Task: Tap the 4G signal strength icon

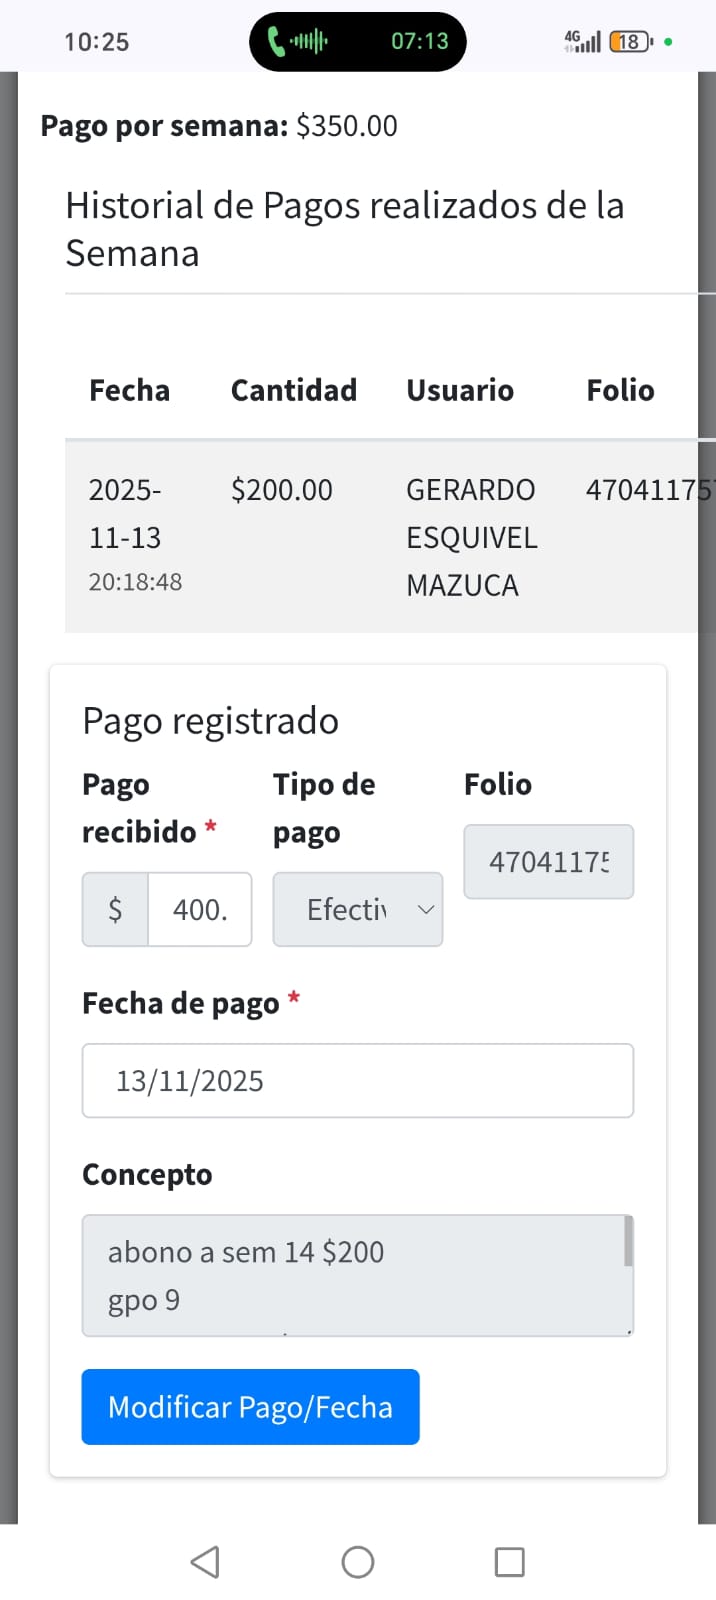Action: pos(583,41)
